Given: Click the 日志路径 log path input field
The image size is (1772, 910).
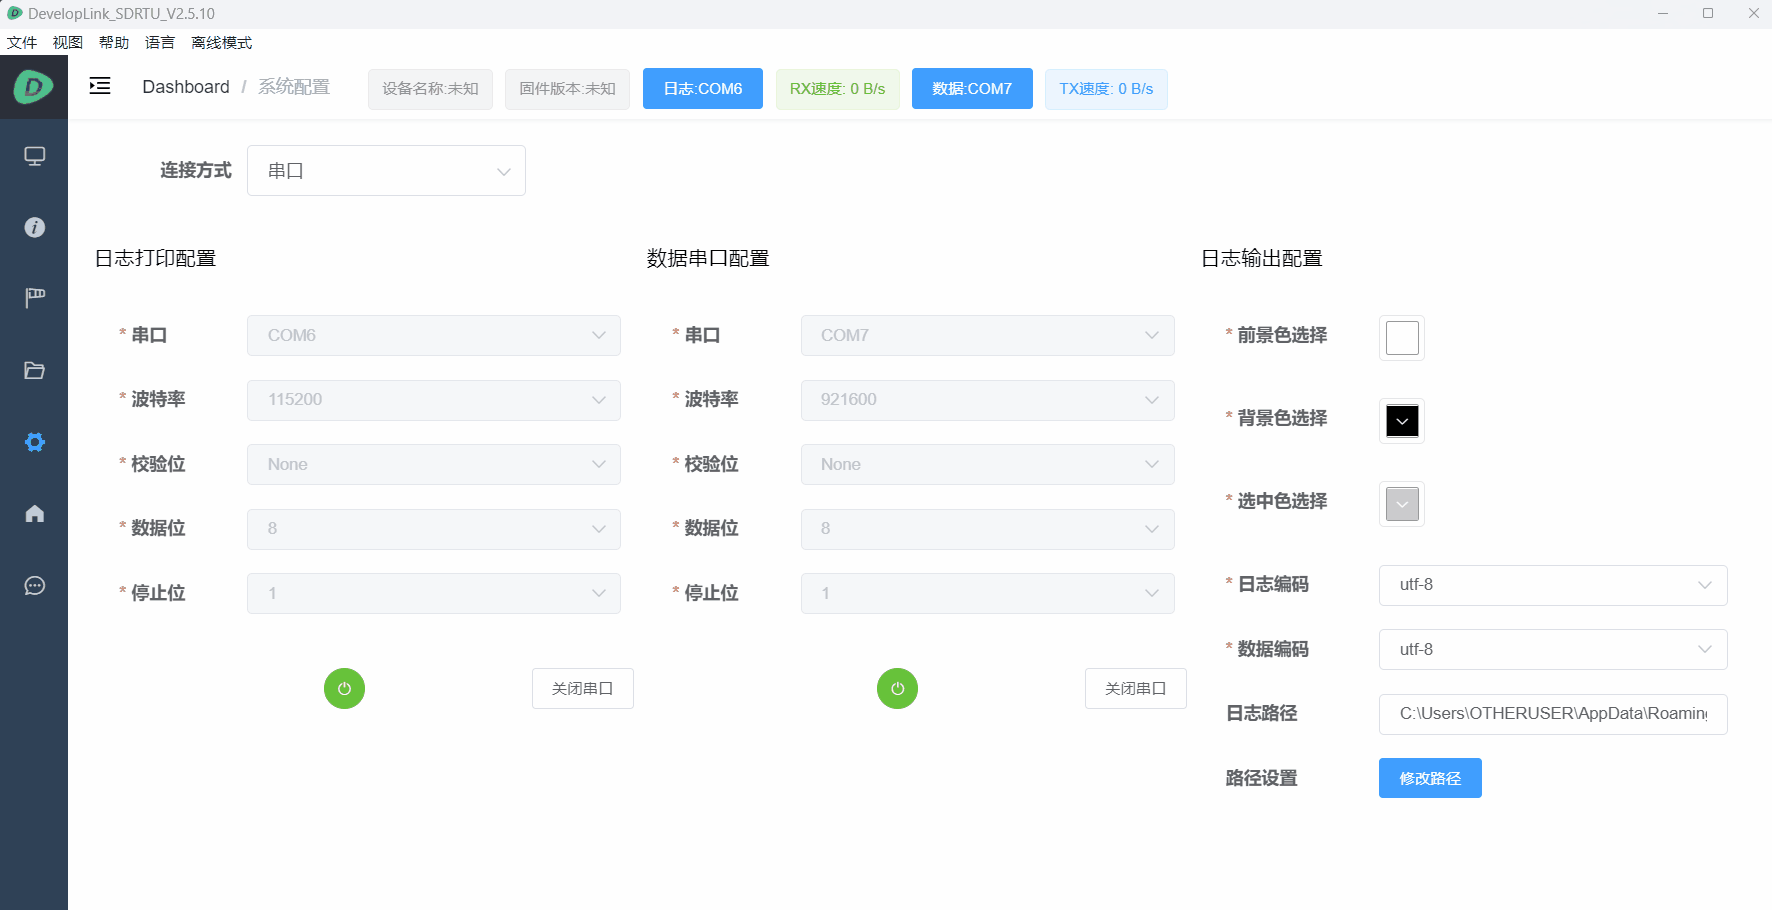Looking at the screenshot, I should click(x=1552, y=713).
